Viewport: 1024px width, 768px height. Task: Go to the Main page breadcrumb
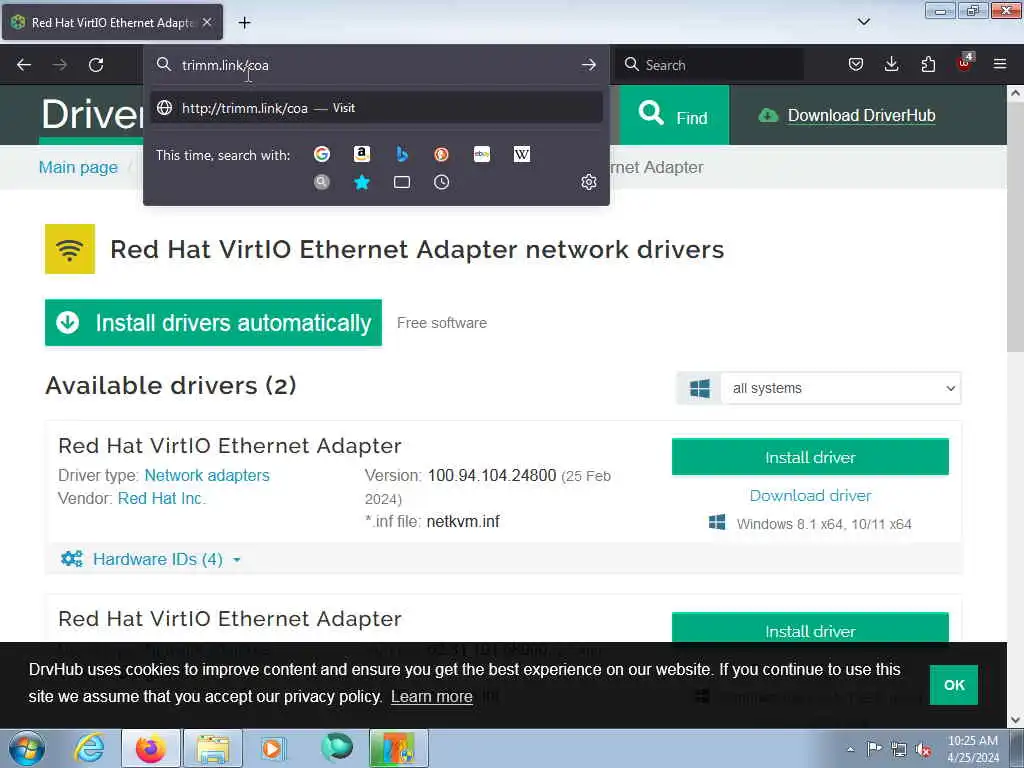click(78, 167)
